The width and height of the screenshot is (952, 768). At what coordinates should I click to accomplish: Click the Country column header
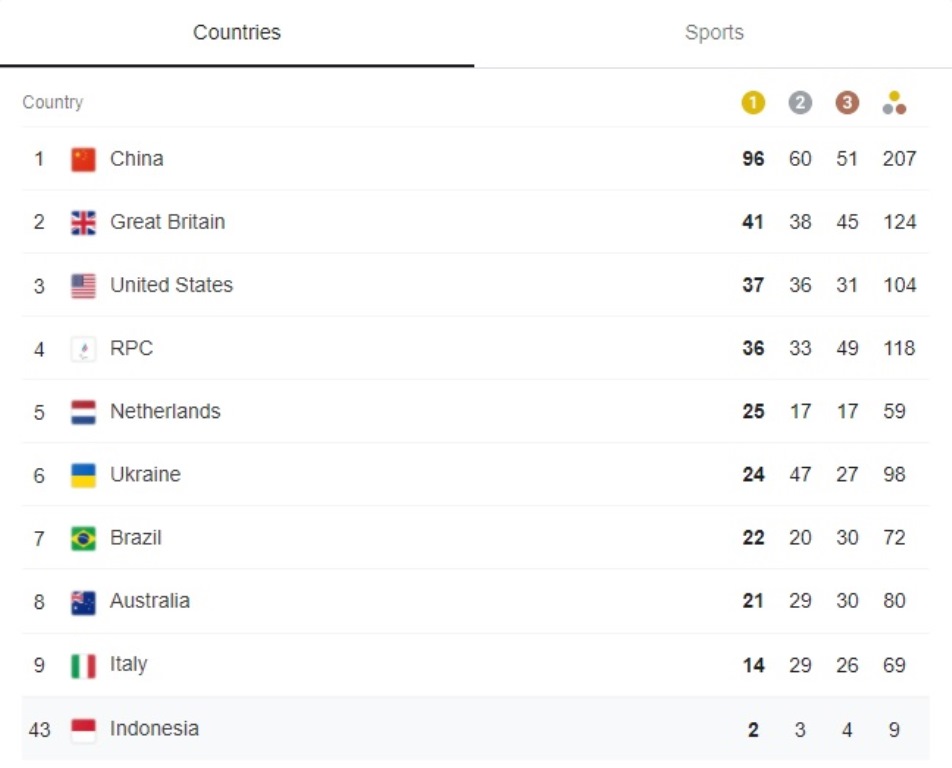click(x=53, y=103)
